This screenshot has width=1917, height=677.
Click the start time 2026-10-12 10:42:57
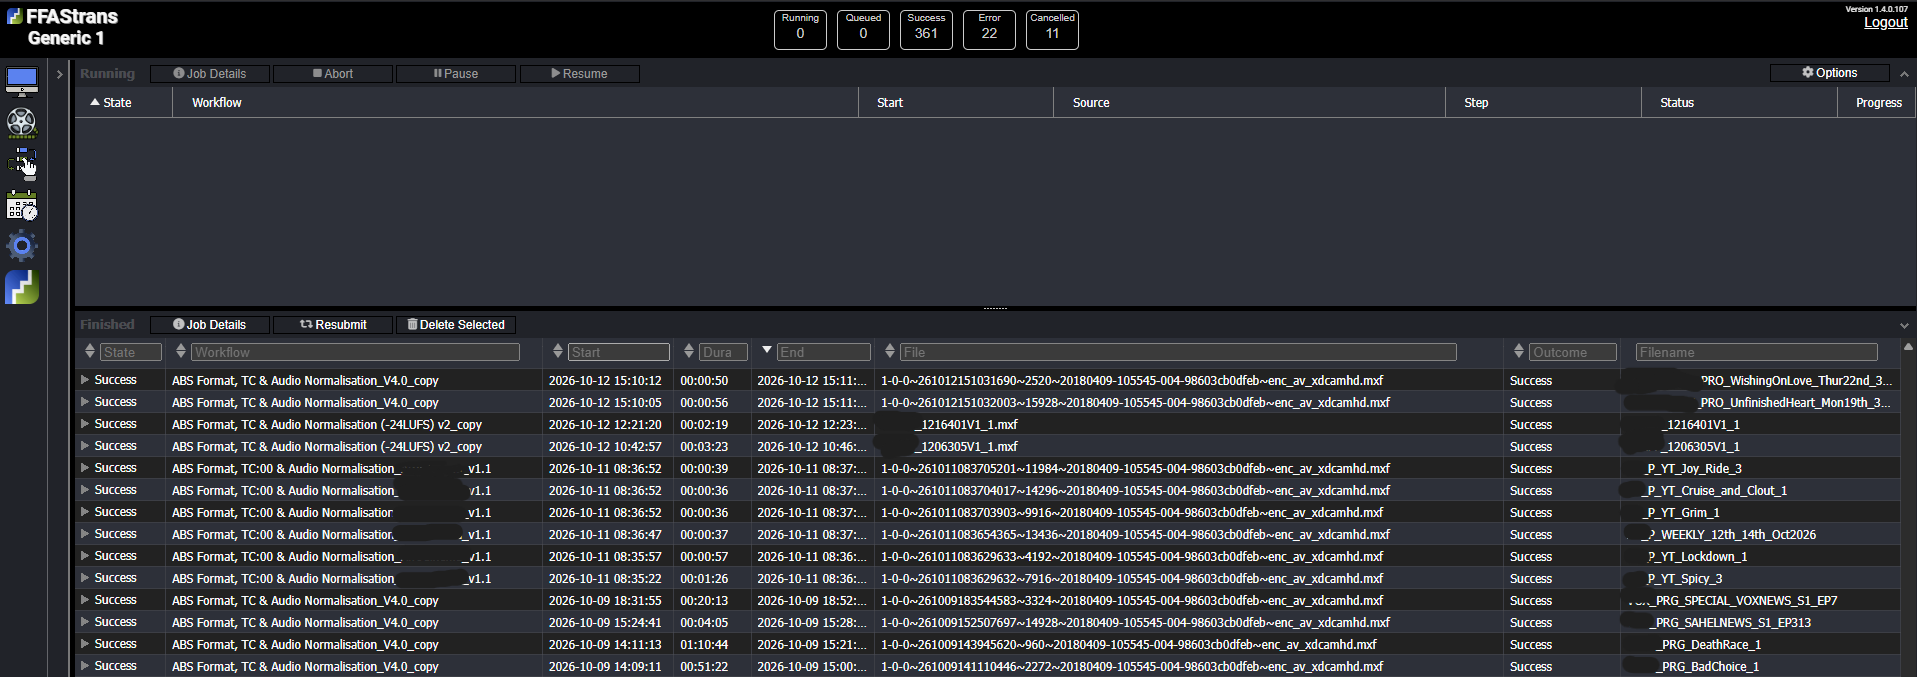tap(605, 447)
